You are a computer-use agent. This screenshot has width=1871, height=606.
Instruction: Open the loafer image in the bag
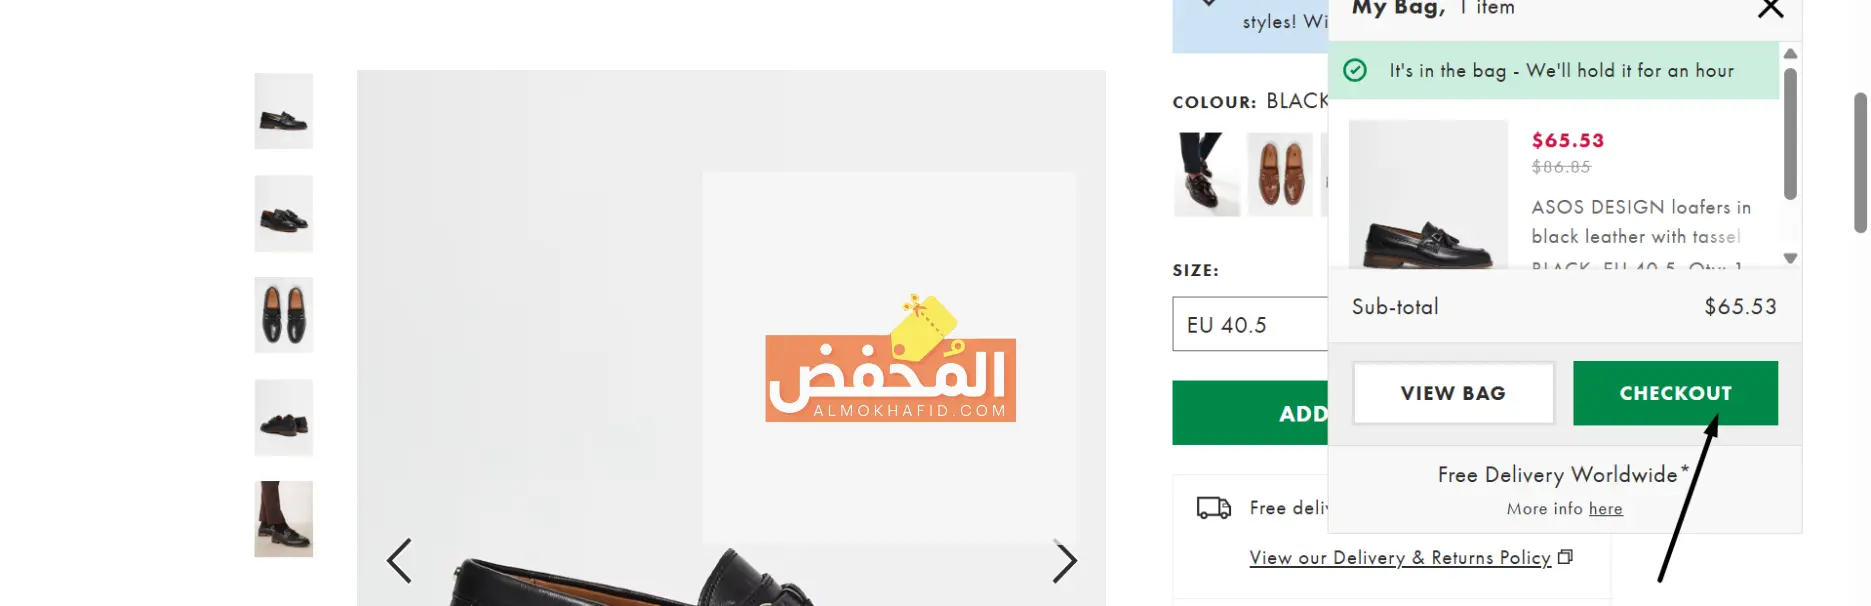point(1428,194)
